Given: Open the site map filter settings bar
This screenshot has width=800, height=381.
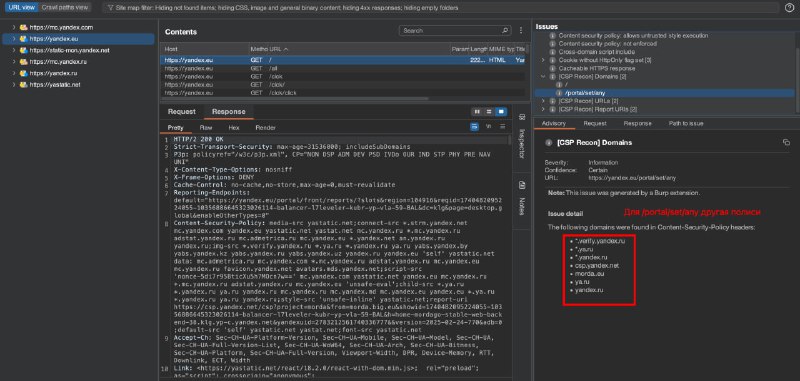Looking at the screenshot, I should pyautogui.click(x=440, y=8).
